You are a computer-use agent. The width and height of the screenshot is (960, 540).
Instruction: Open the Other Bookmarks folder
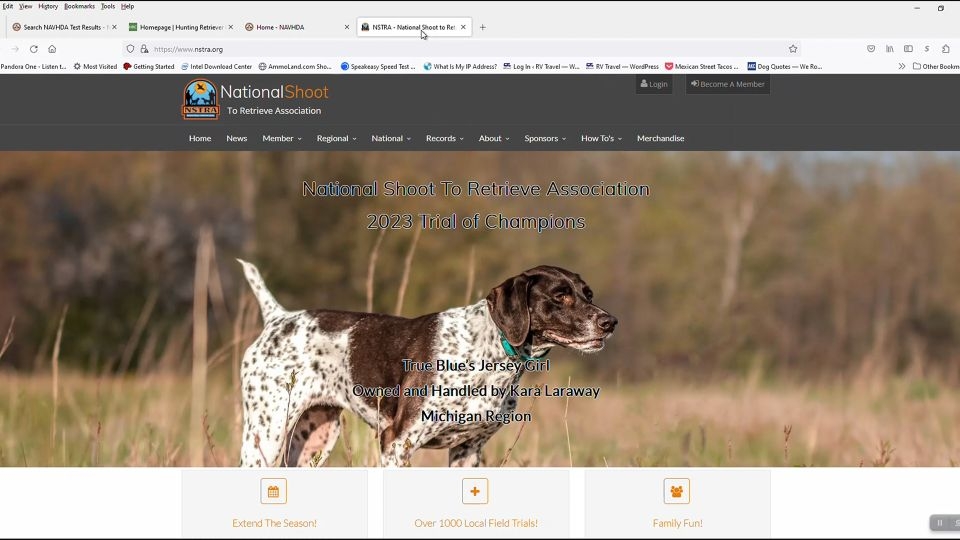click(x=936, y=66)
